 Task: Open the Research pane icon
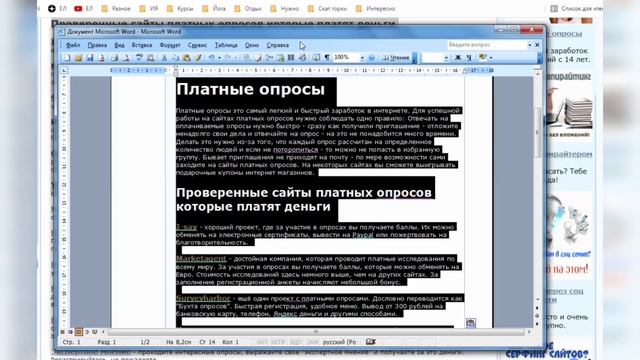point(151,58)
